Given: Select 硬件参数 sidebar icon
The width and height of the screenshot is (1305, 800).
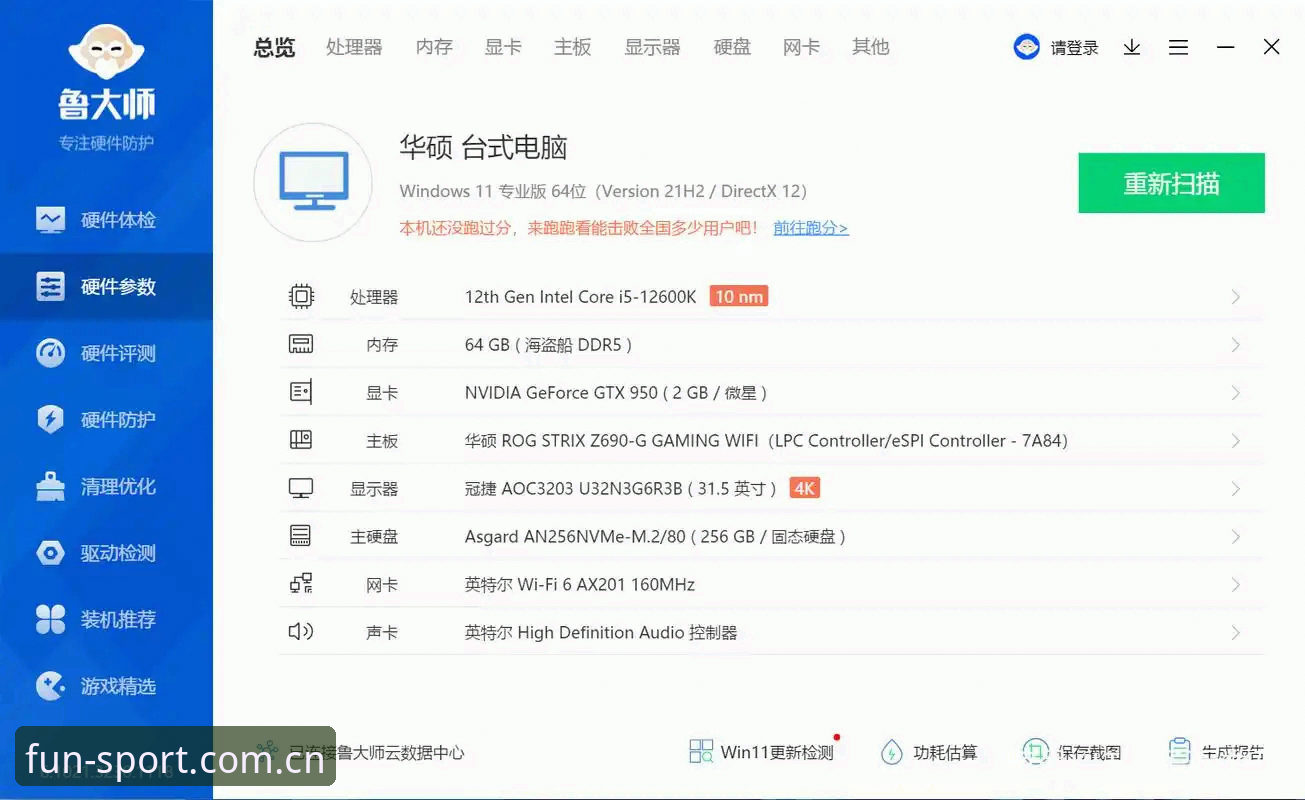Looking at the screenshot, I should point(50,287).
